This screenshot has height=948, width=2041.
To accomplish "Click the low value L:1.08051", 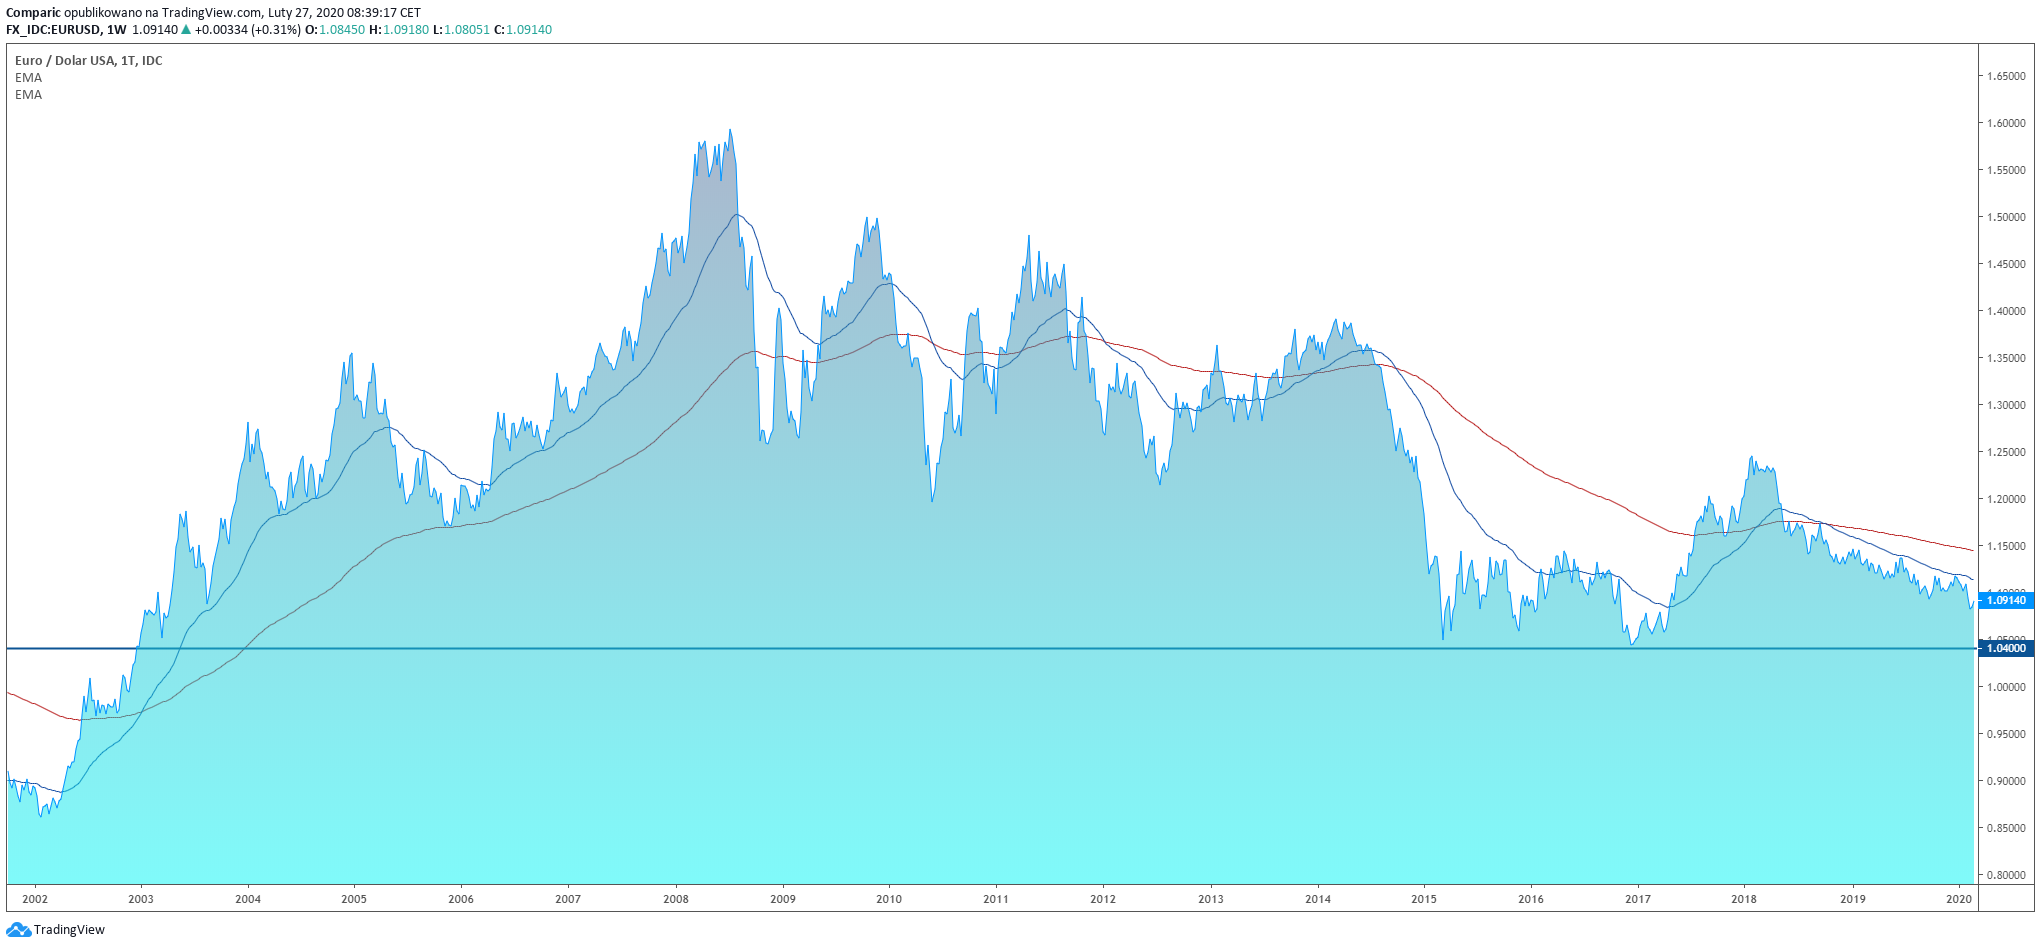I will point(462,30).
